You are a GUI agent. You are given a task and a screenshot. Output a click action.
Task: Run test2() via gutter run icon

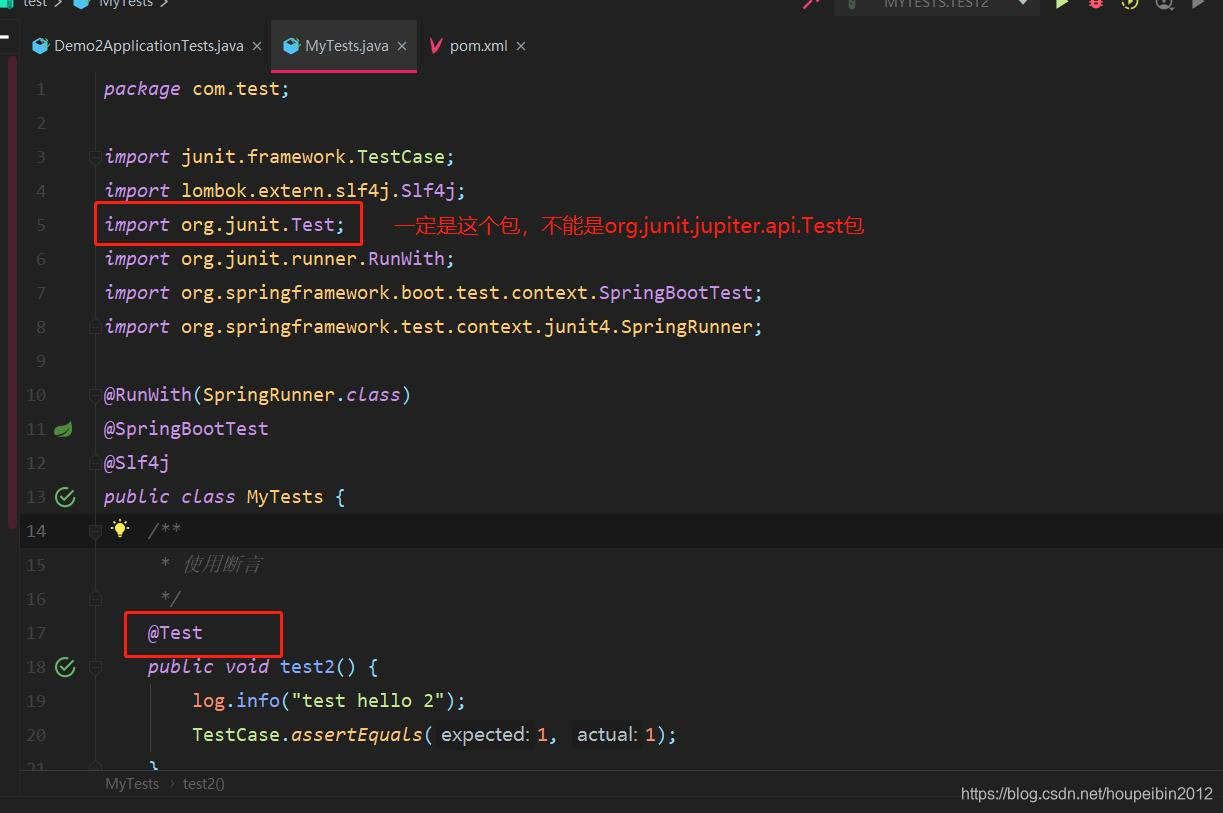pyautogui.click(x=65, y=667)
